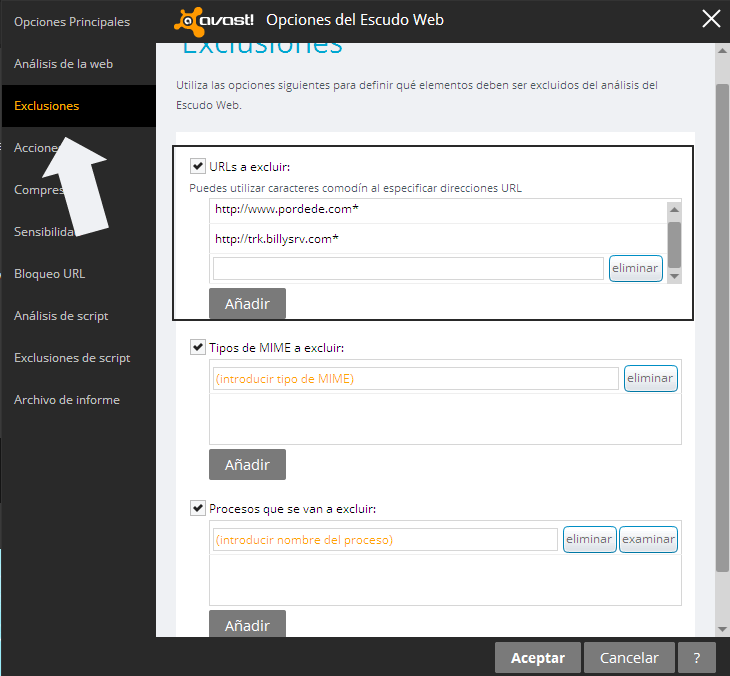Close the Web Shield options window
Image resolution: width=730 pixels, height=676 pixels.
pos(711,19)
